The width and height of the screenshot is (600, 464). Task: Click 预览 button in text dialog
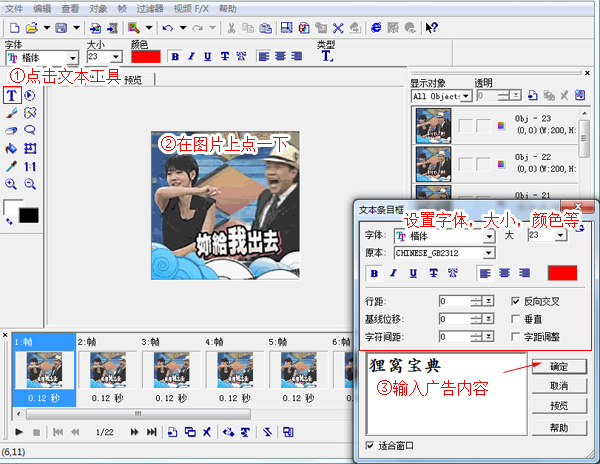coord(559,405)
